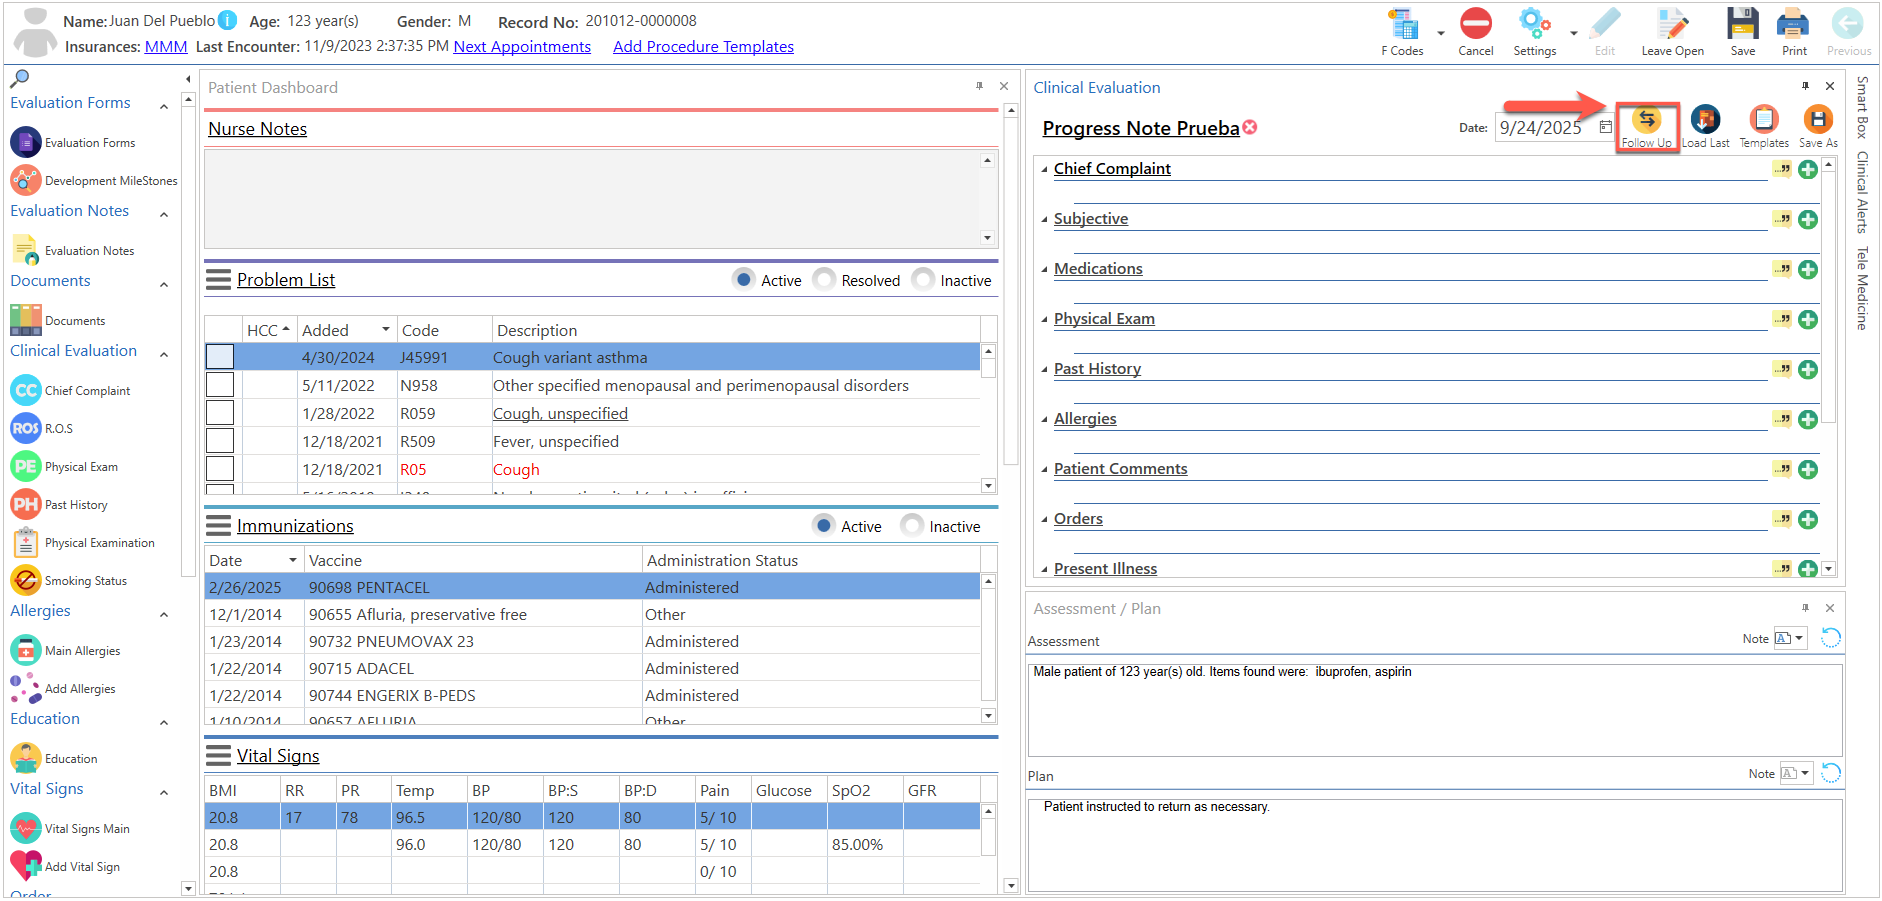Refresh the Assessment text

pyautogui.click(x=1831, y=638)
